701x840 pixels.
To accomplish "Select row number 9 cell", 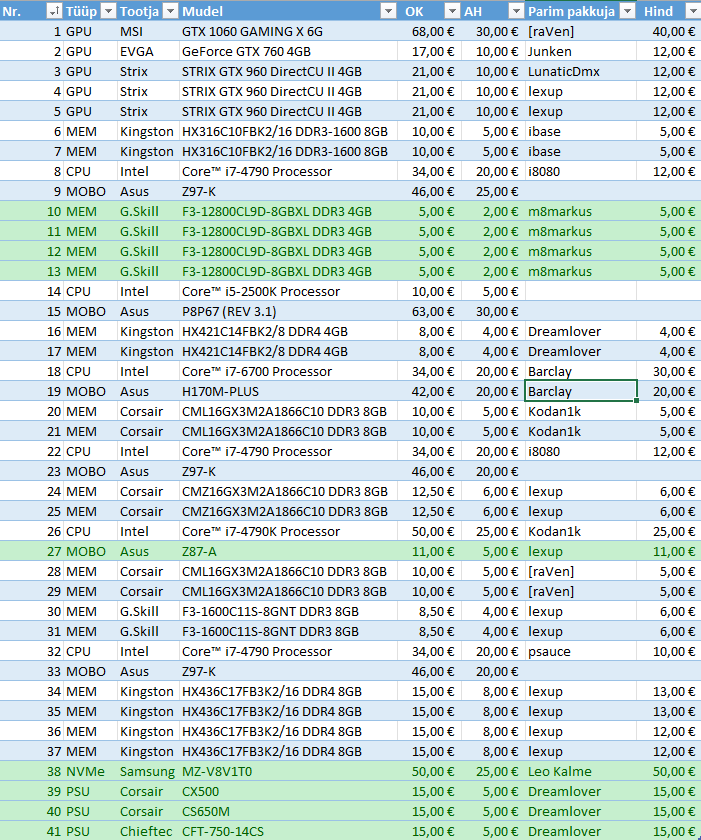I will pos(32,192).
